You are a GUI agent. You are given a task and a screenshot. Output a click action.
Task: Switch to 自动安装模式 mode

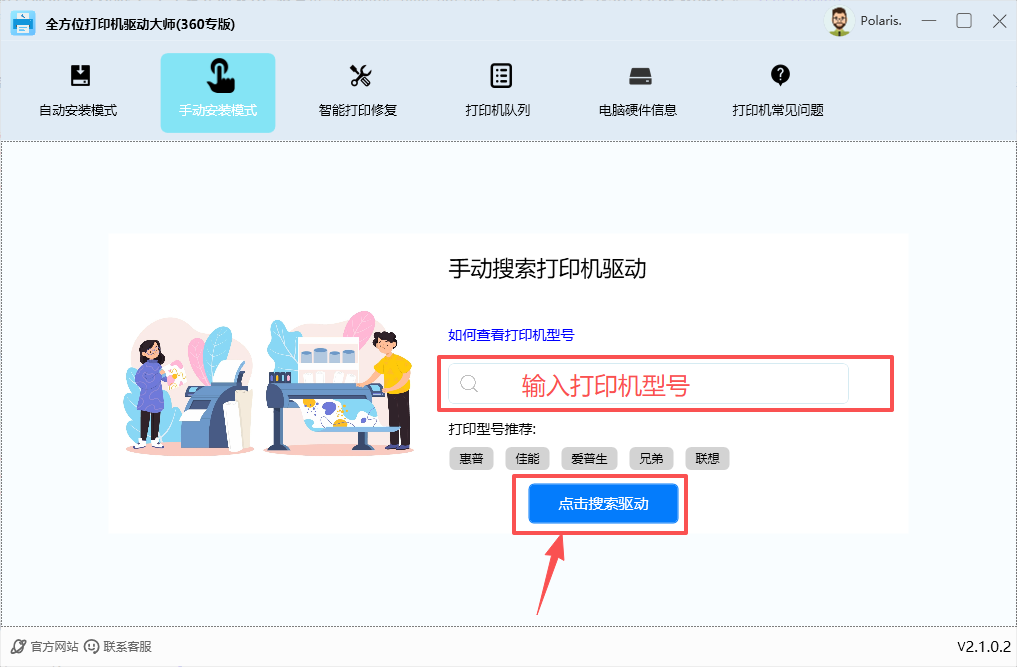pyautogui.click(x=79, y=90)
